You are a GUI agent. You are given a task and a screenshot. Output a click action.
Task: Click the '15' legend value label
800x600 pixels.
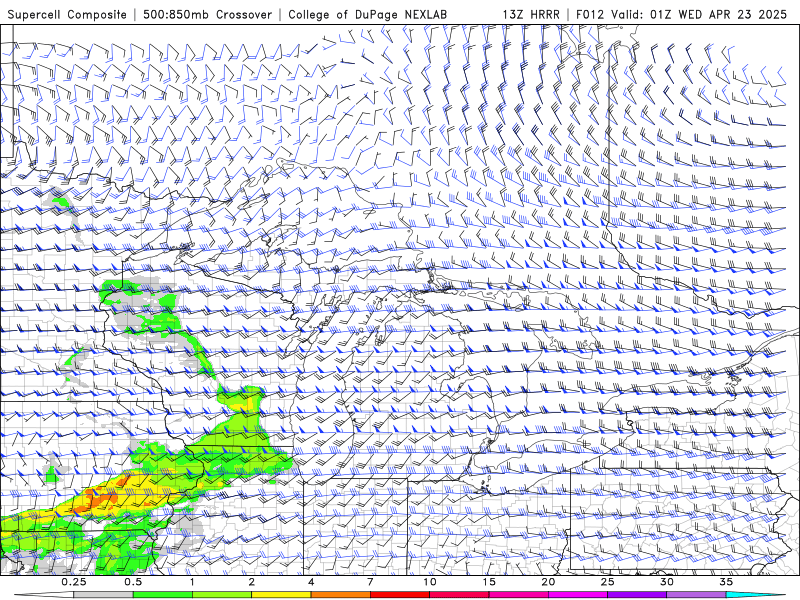pos(489,582)
